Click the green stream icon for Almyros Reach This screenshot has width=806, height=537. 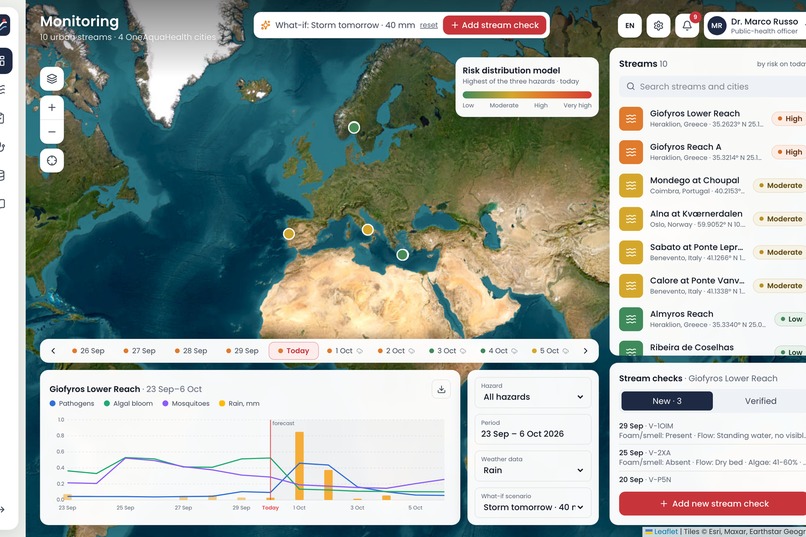pyautogui.click(x=631, y=319)
